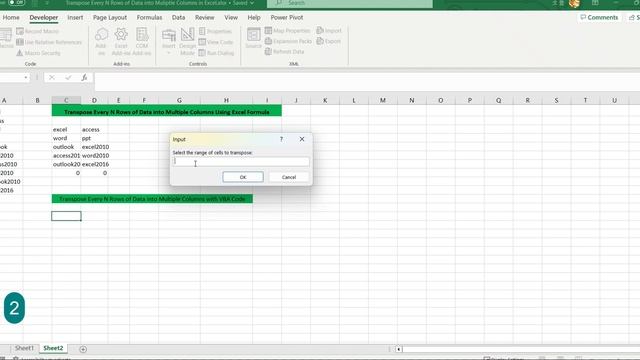Click View Code
This screenshot has width=640, height=360.
click(216, 42)
